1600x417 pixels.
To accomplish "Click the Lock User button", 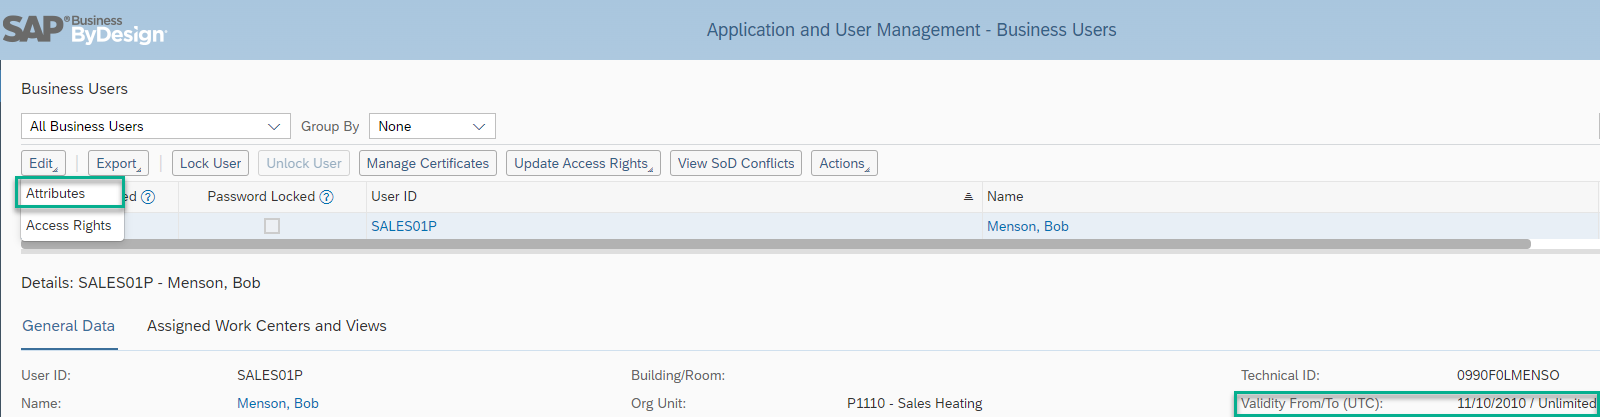I will pyautogui.click(x=211, y=163).
